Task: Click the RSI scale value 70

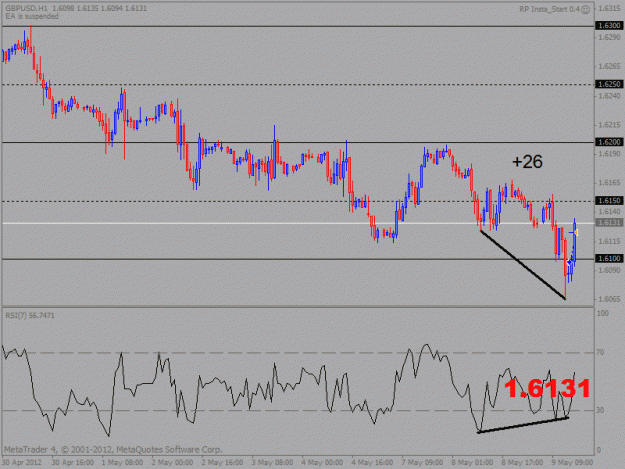Action: point(600,352)
